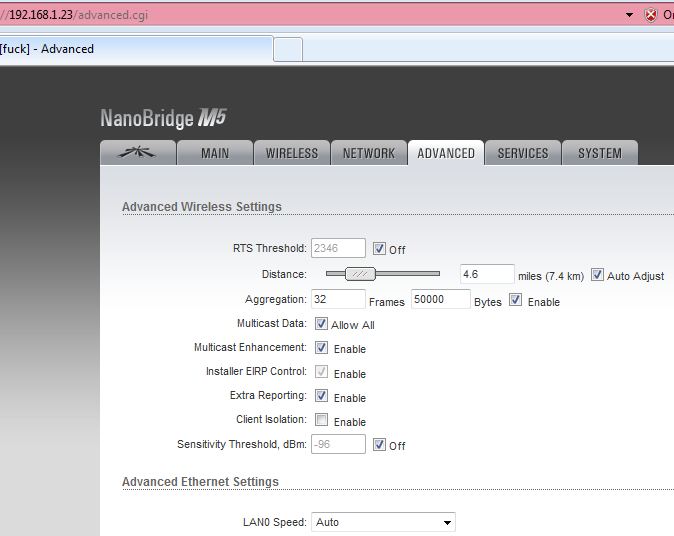The width and height of the screenshot is (674, 536).
Task: Toggle Sensitivity Threshold Off checkbox
Action: click(x=379, y=444)
